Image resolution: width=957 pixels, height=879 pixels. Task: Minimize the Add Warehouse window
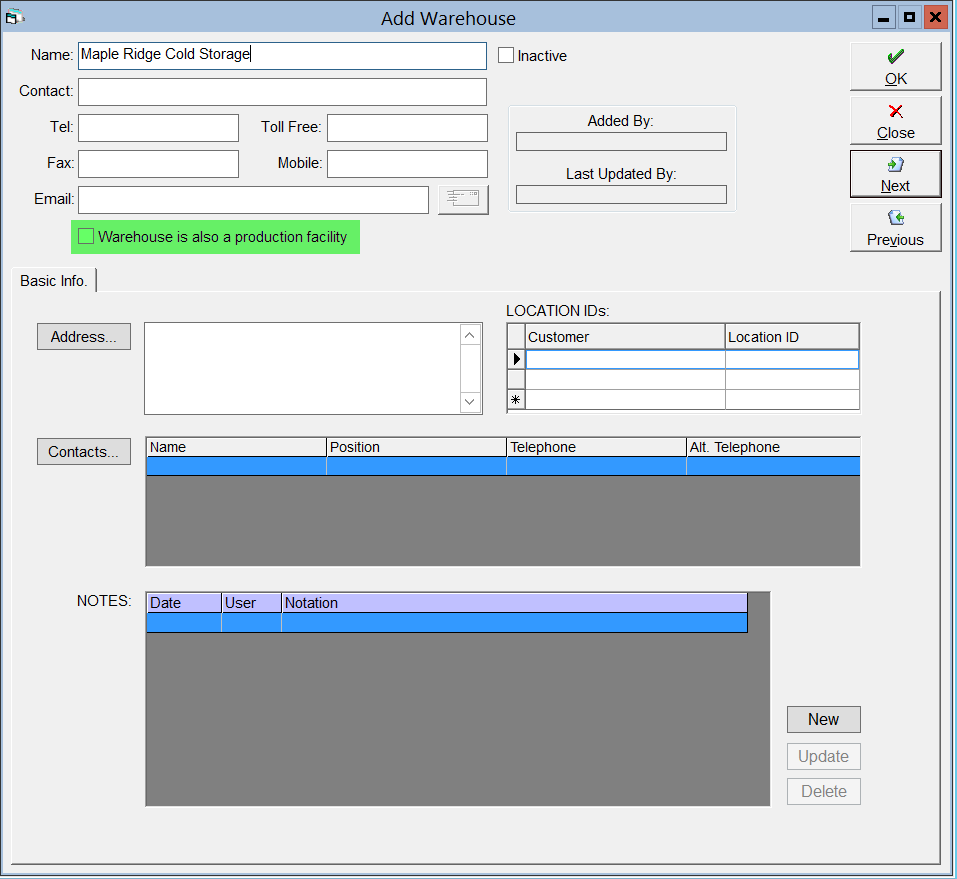click(883, 18)
